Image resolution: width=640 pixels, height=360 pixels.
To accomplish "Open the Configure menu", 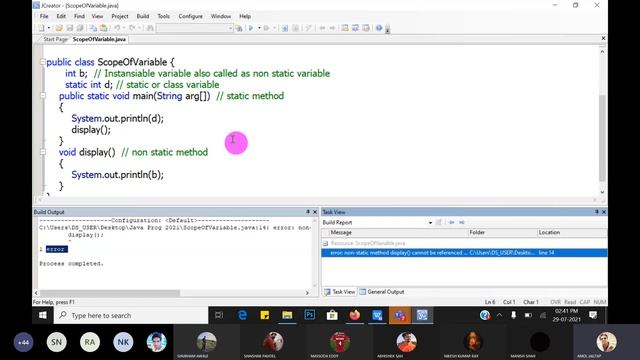I will 191,16.
